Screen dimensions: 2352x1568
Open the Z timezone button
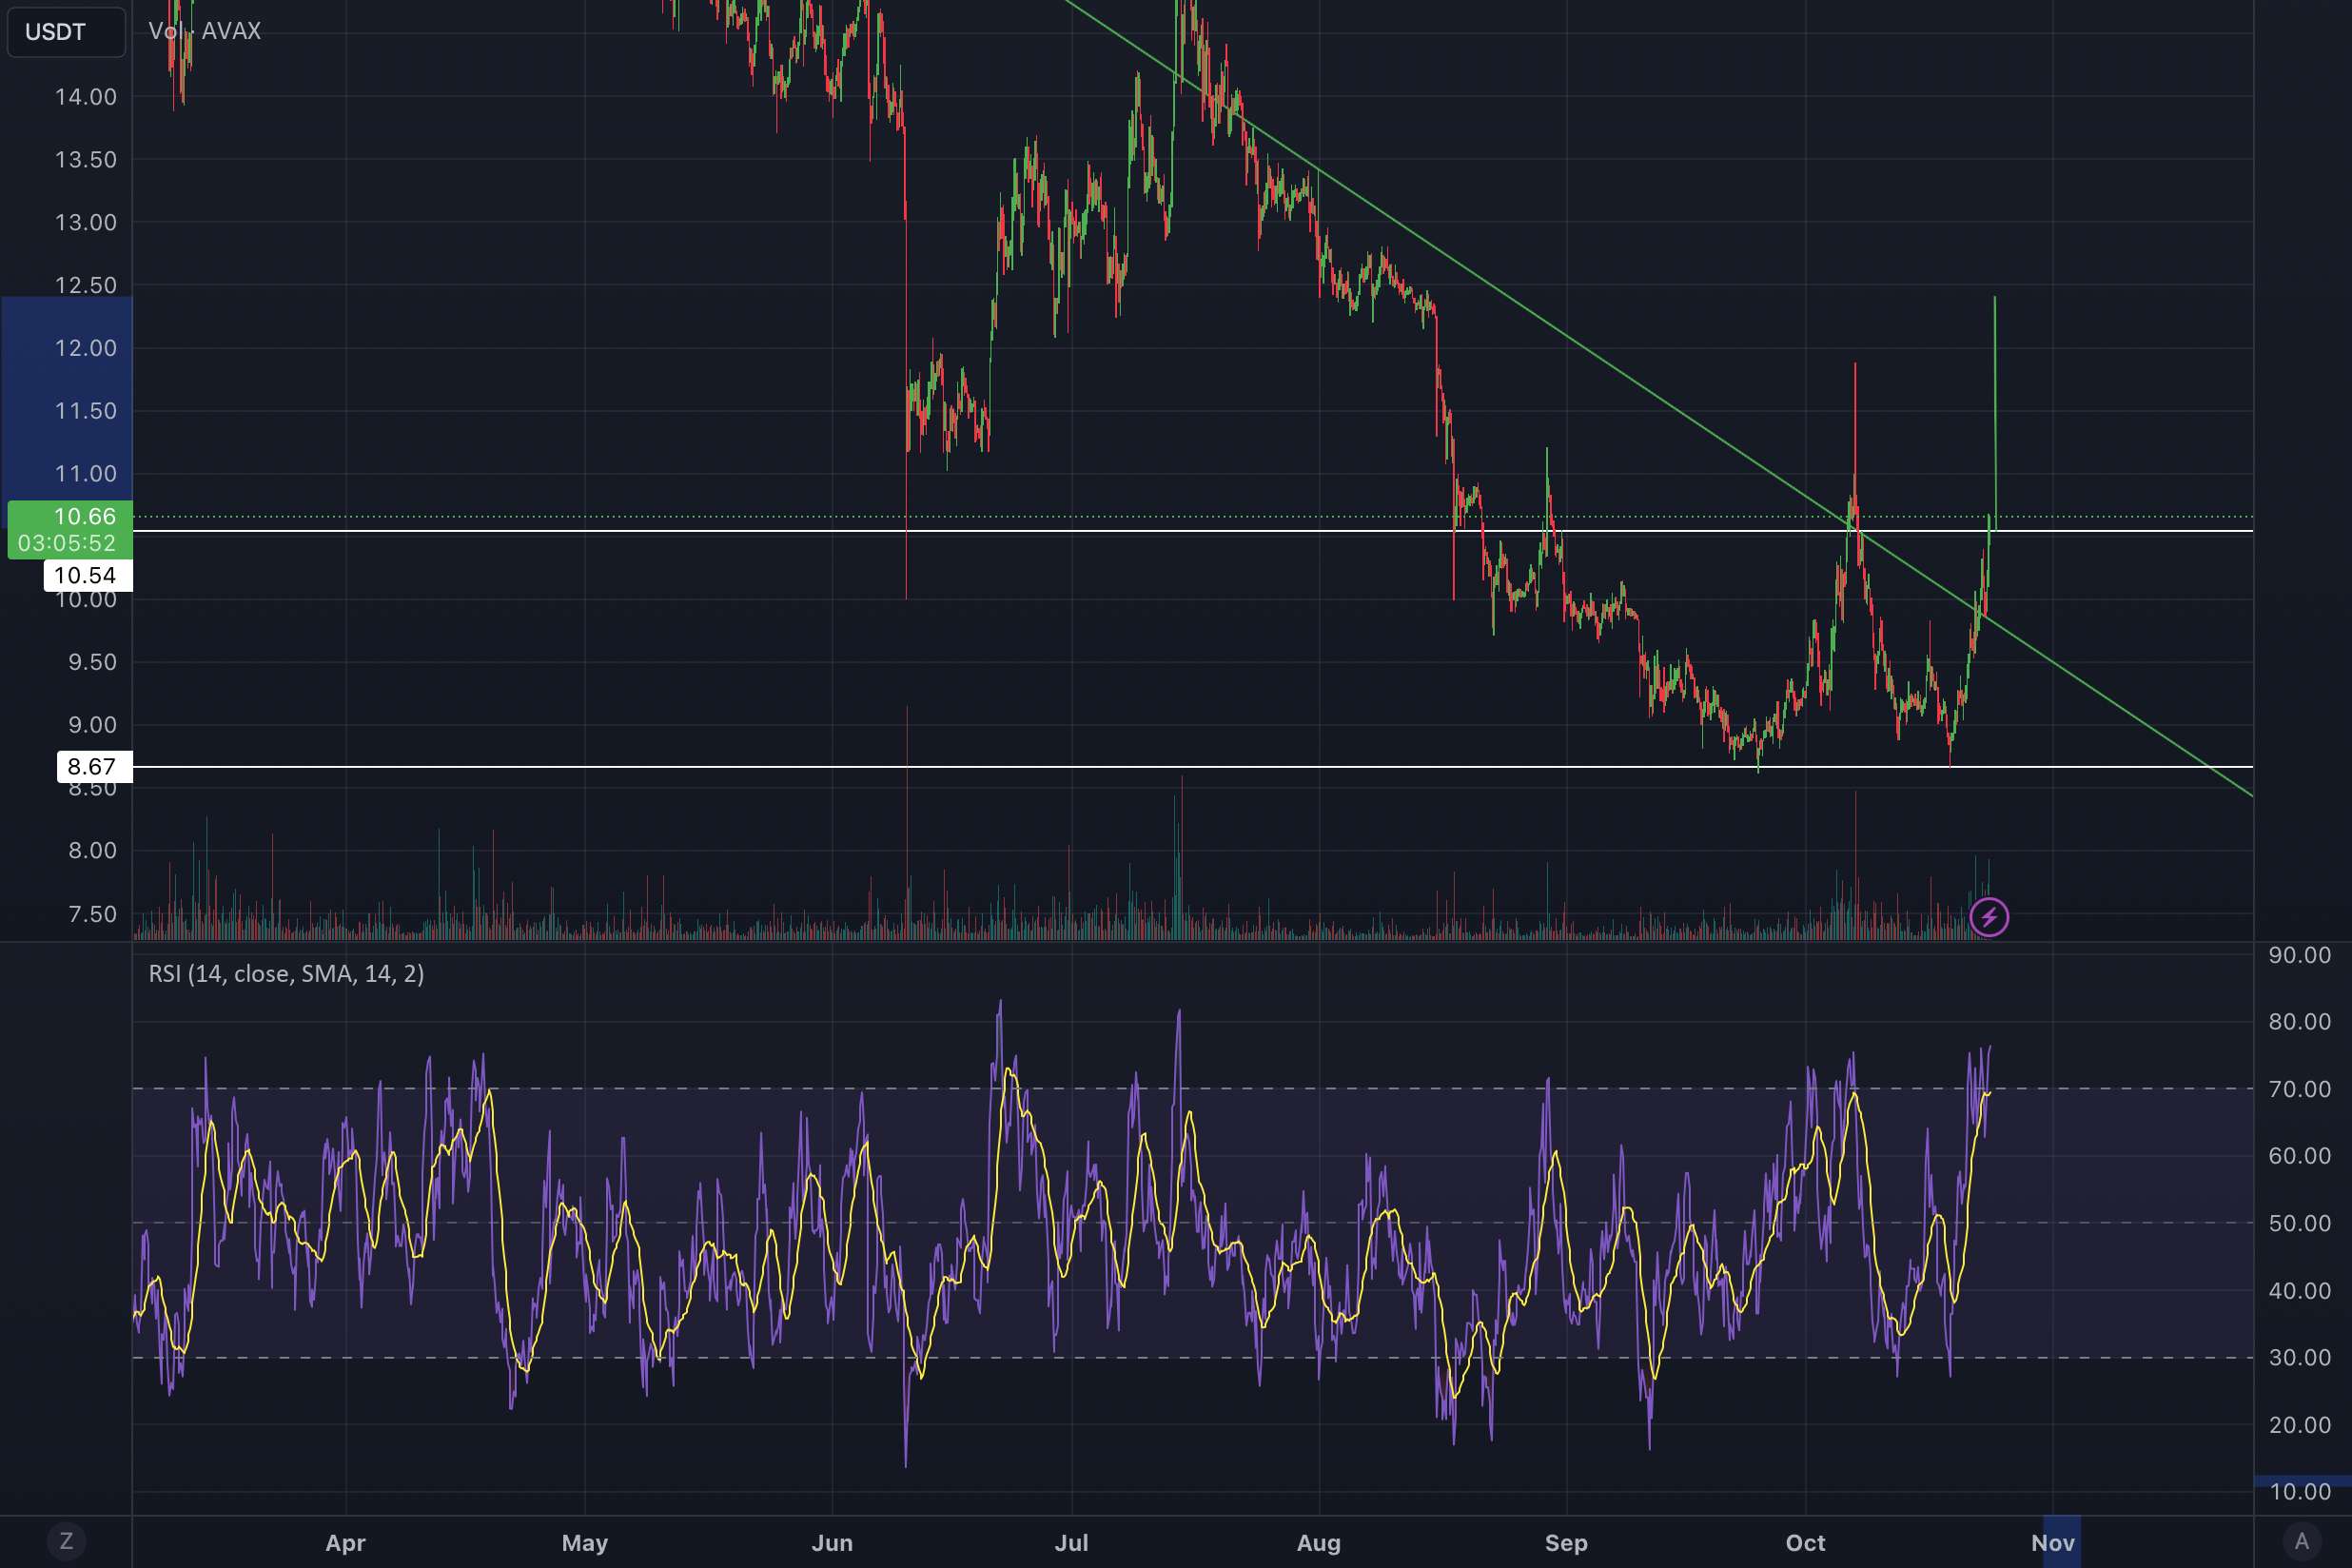point(66,1541)
